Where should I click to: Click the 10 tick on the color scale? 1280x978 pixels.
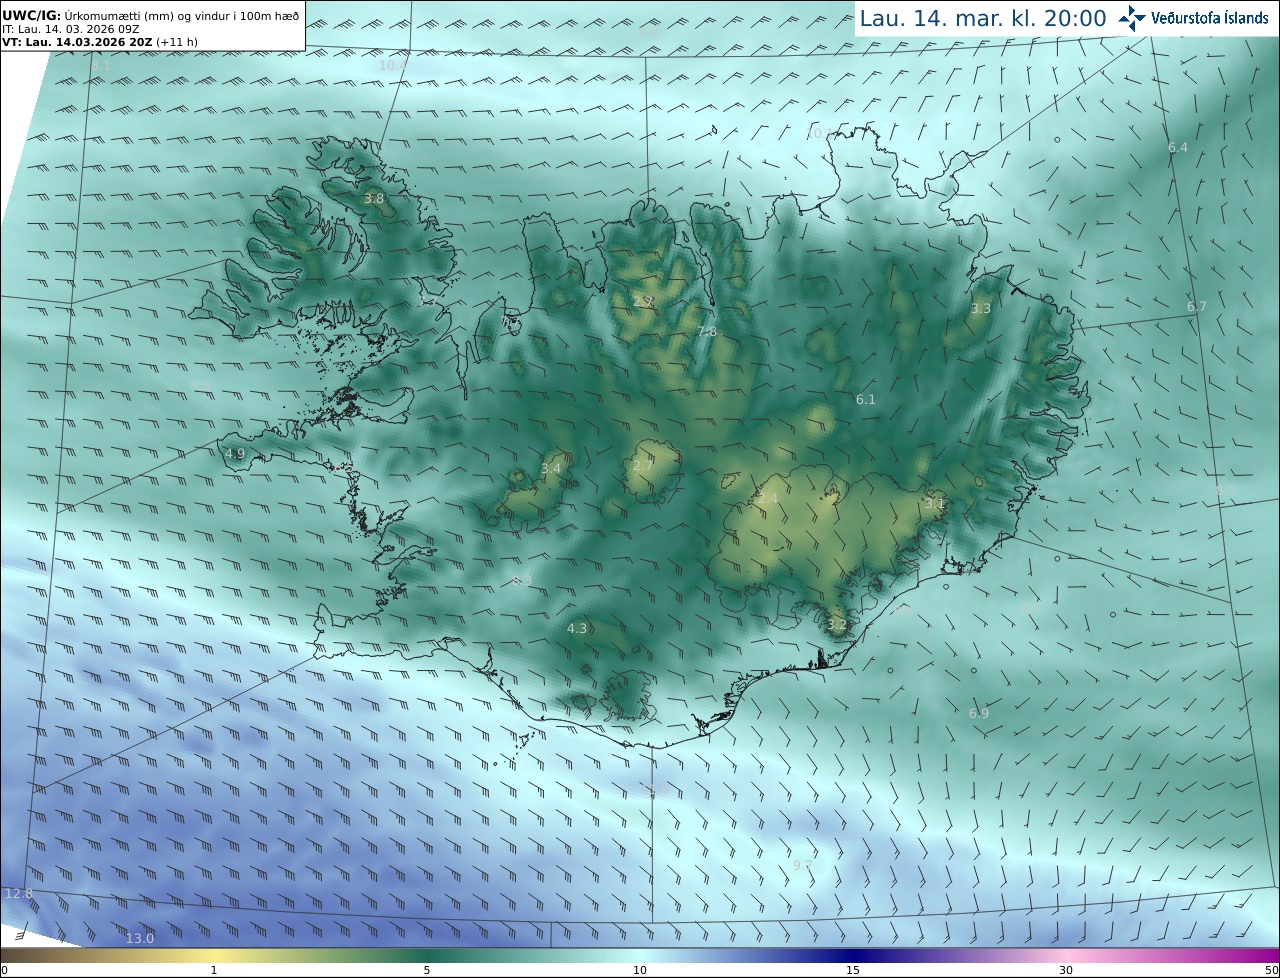pos(640,970)
